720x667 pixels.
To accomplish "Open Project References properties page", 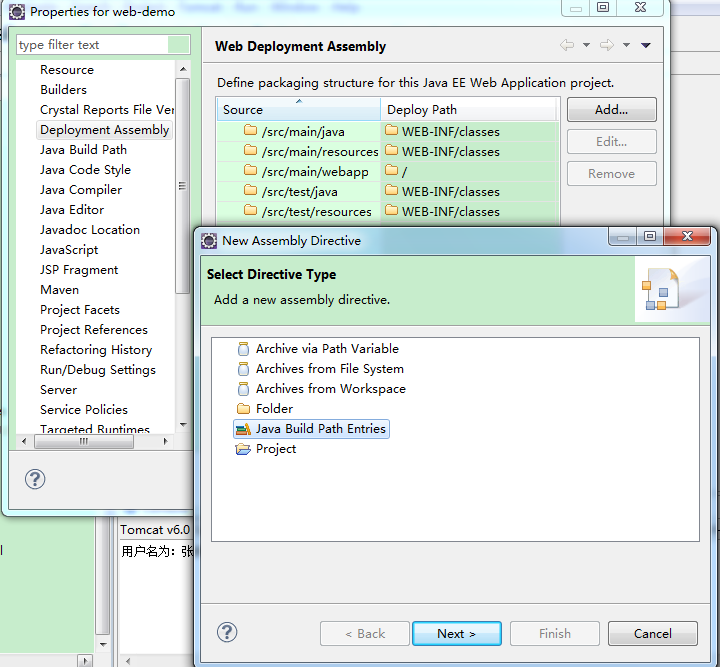I will click(x=94, y=330).
